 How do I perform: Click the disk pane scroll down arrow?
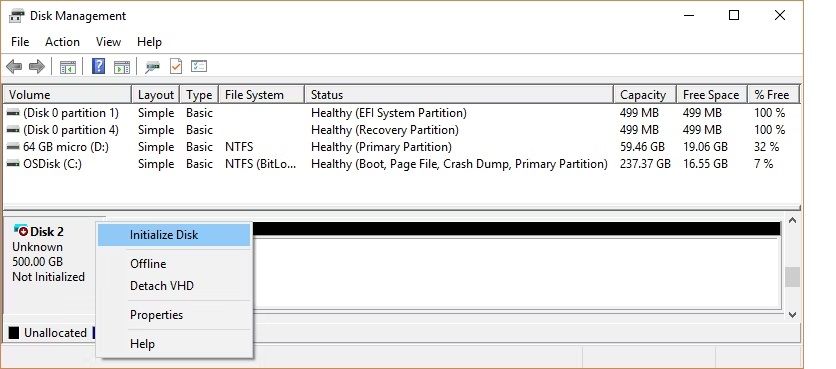(x=792, y=315)
